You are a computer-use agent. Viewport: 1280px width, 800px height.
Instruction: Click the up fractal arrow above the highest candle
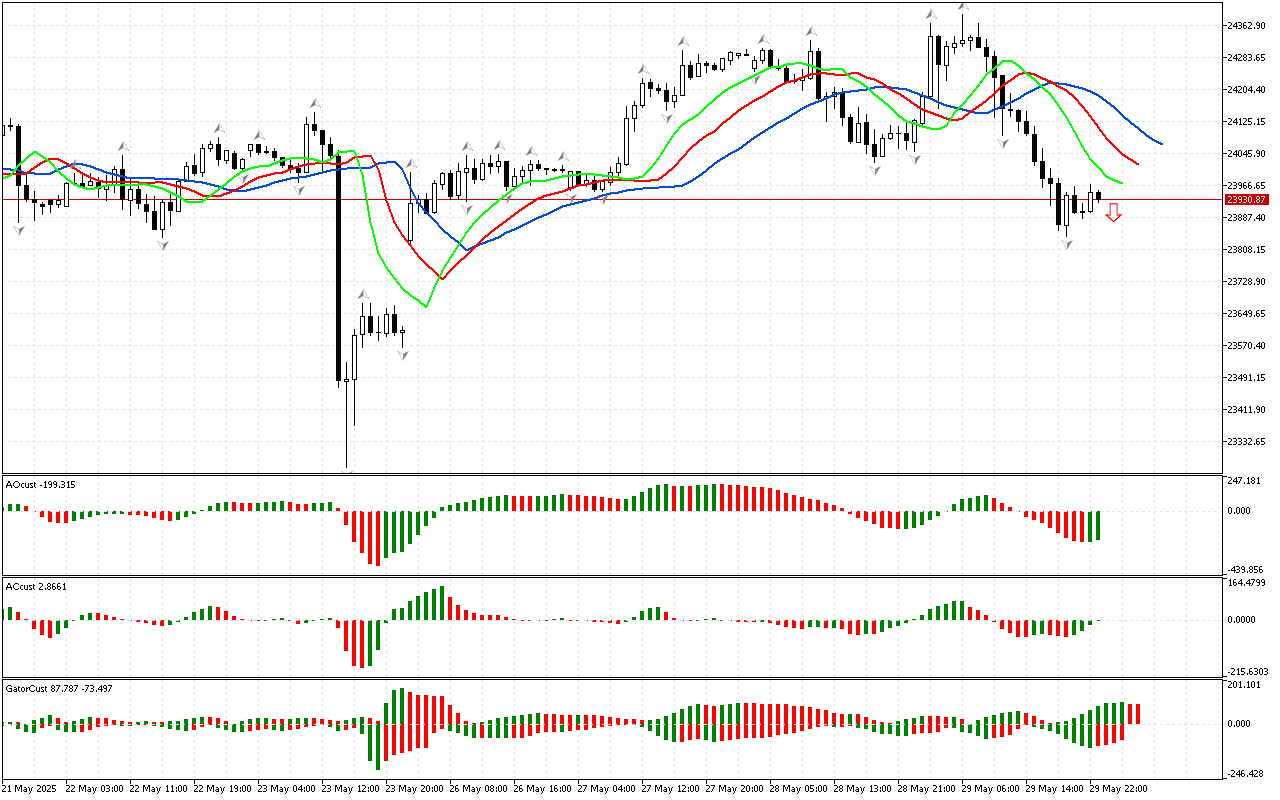(962, 6)
